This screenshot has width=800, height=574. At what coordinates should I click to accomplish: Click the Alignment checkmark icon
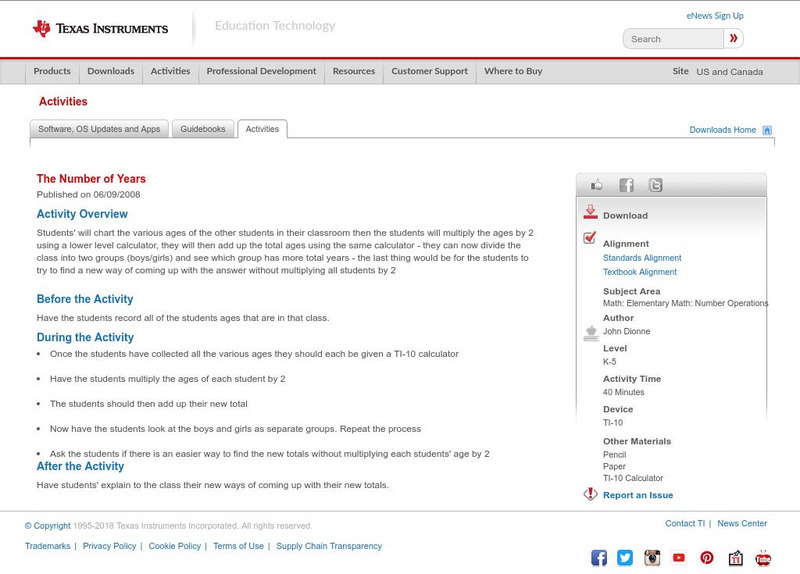coord(590,237)
